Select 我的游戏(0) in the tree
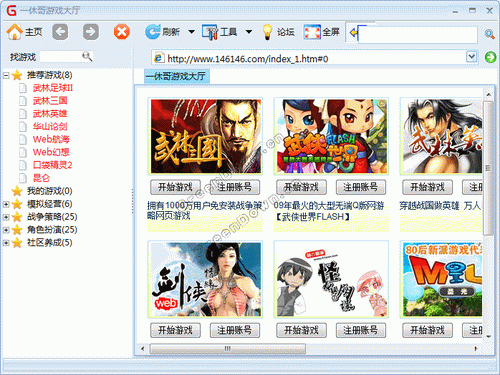 49,191
